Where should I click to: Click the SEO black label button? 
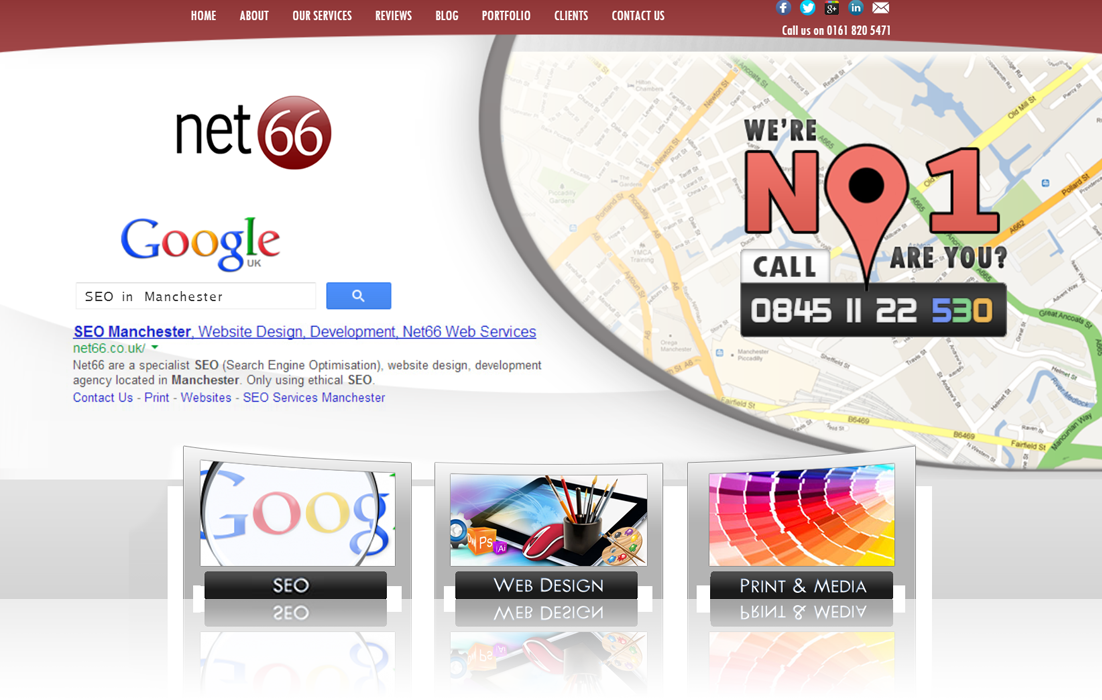pos(296,585)
